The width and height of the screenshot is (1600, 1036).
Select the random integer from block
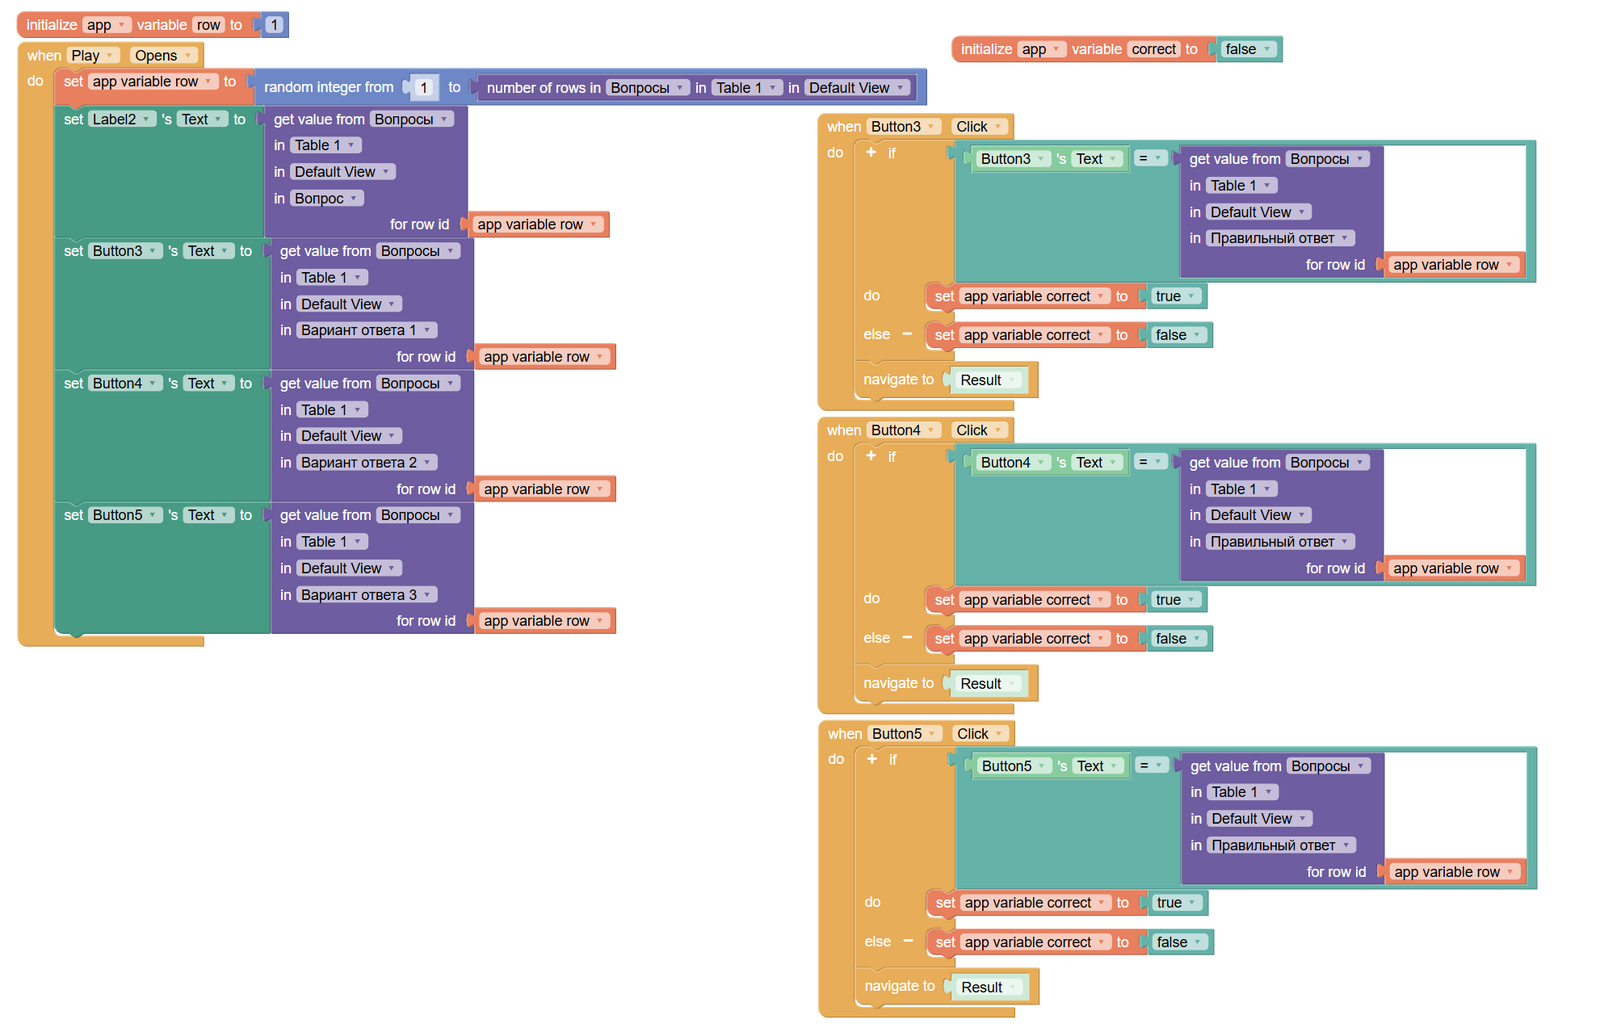(x=328, y=88)
